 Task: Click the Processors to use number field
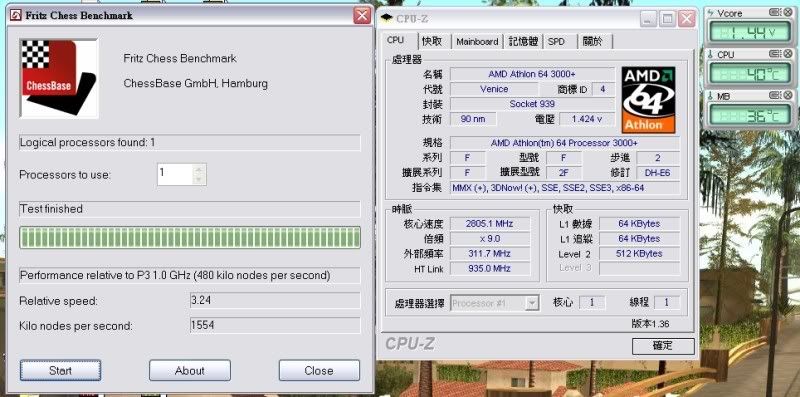[175, 174]
